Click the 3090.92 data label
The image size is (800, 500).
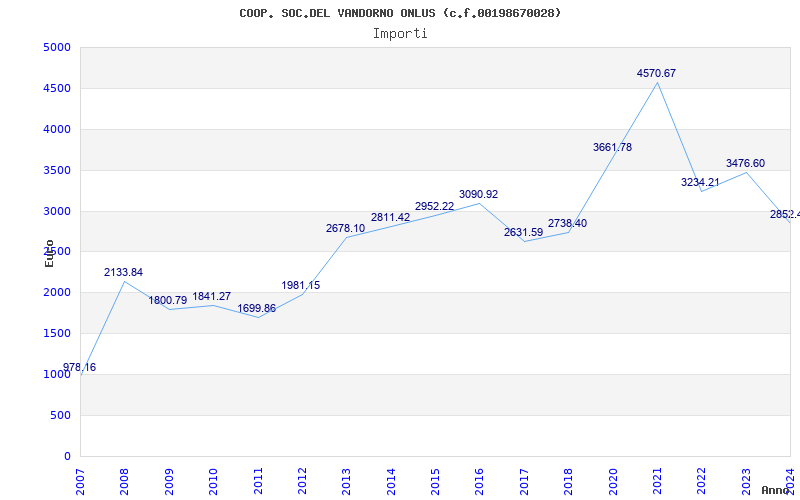479,194
